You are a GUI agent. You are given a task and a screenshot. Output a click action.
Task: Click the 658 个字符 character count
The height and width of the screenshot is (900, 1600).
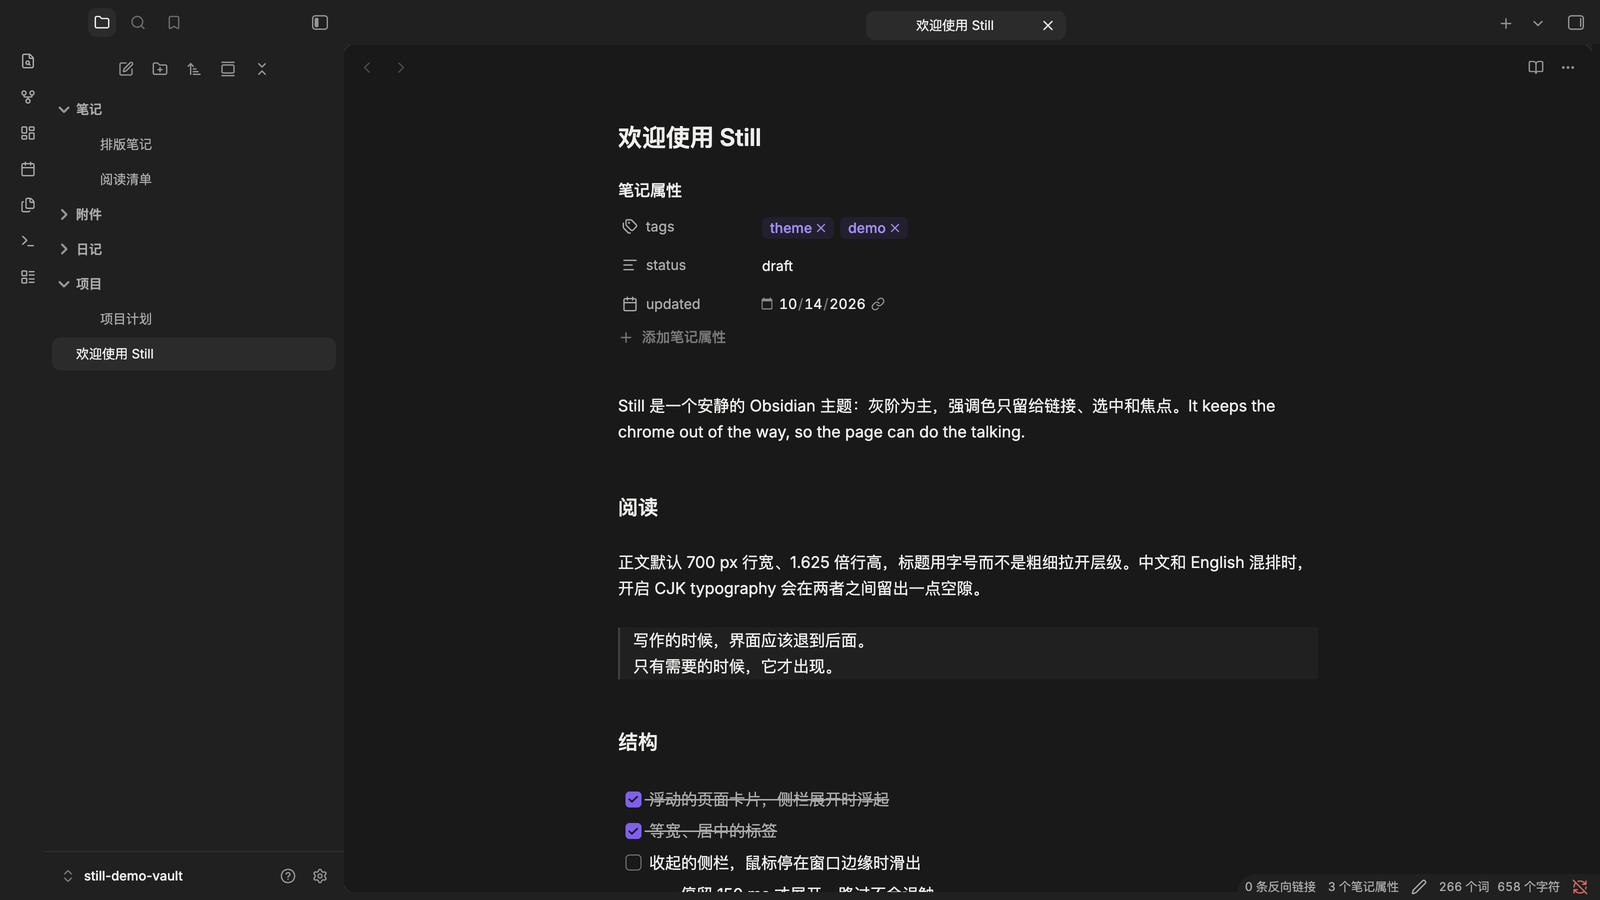pos(1529,887)
